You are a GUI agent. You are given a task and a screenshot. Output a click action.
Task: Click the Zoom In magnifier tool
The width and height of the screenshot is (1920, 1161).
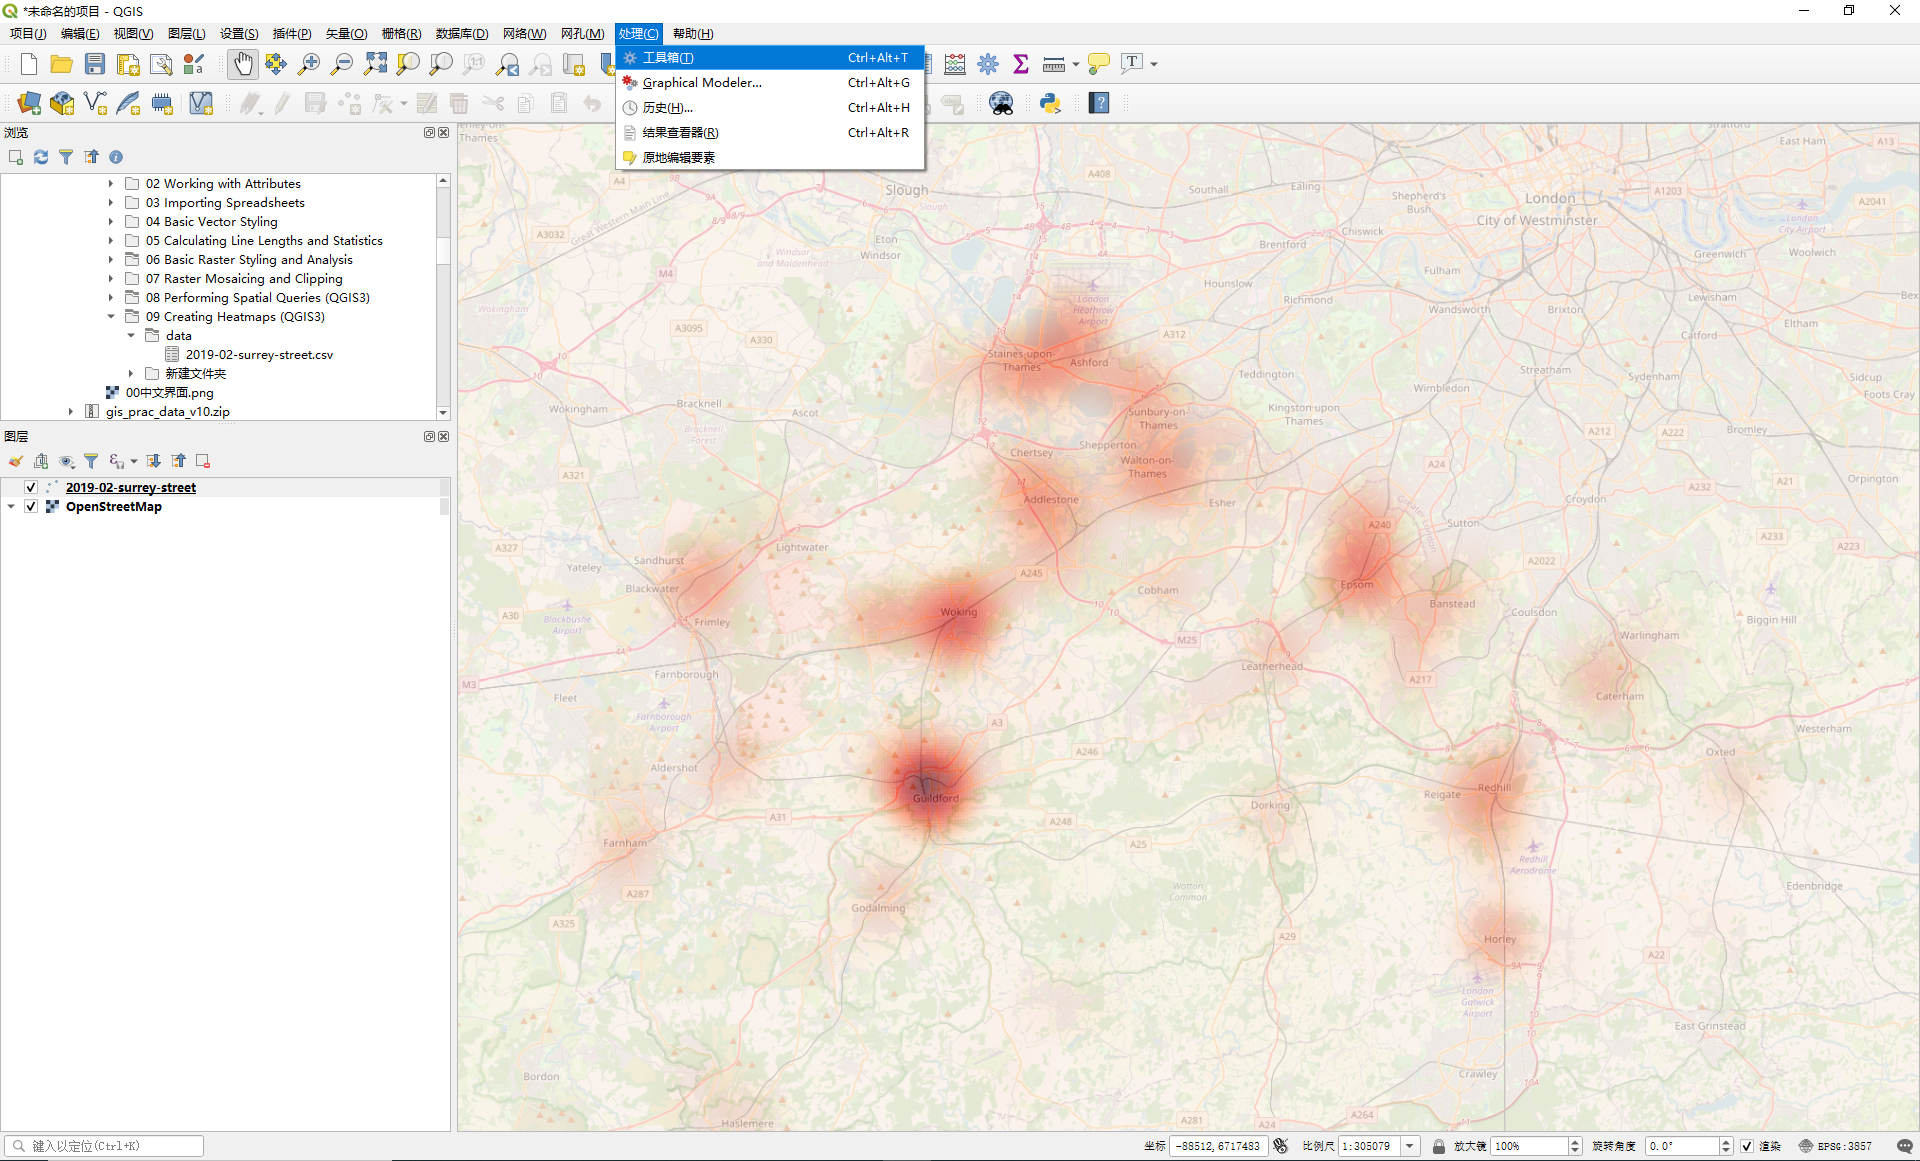click(309, 64)
